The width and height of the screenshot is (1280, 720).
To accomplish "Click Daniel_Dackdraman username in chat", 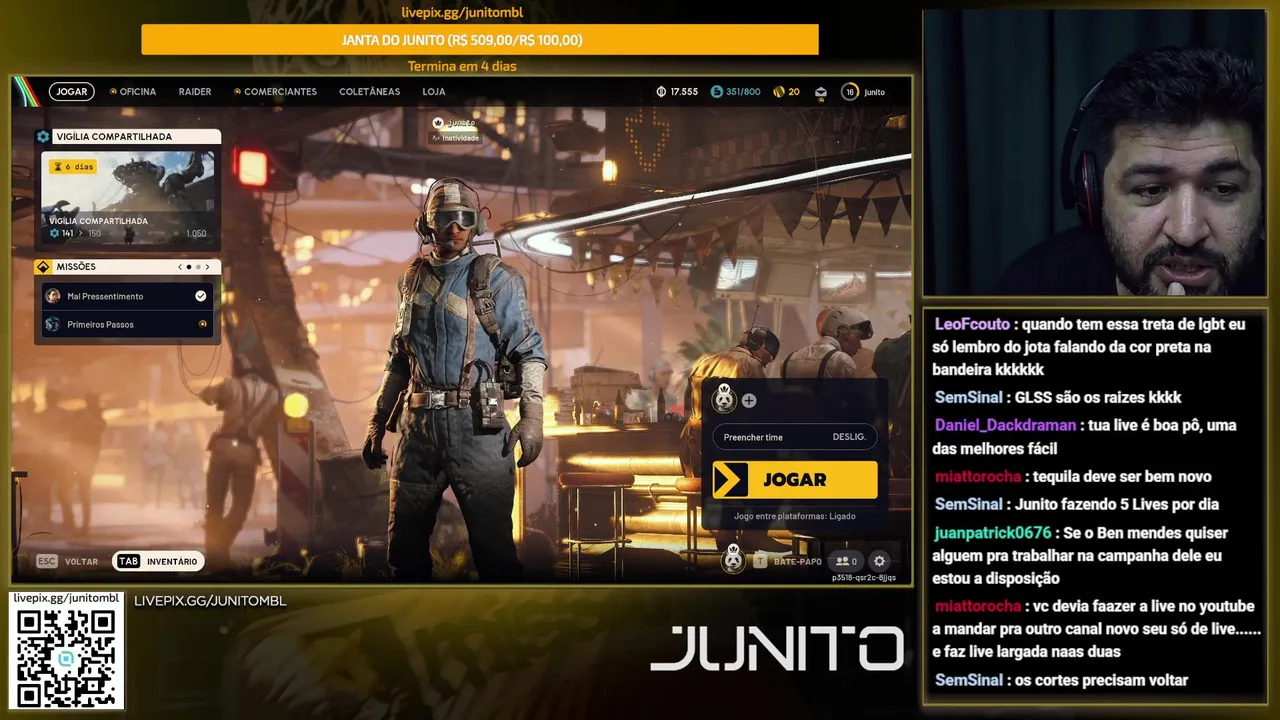I will [x=1005, y=425].
